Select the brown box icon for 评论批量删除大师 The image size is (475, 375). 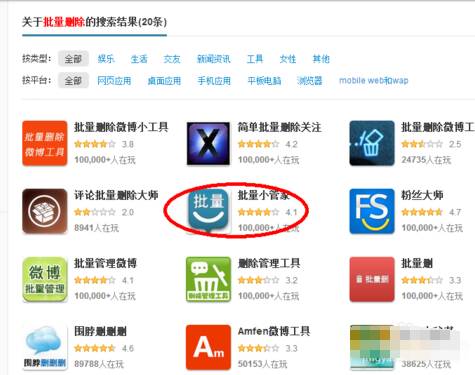[x=45, y=211]
